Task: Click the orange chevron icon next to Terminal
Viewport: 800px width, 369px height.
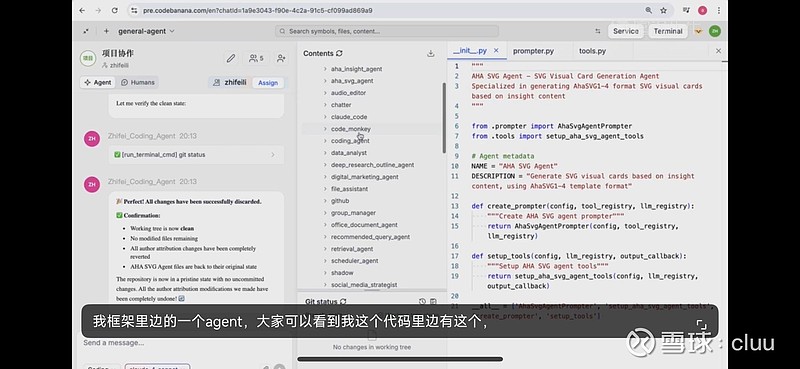Action: coord(698,31)
